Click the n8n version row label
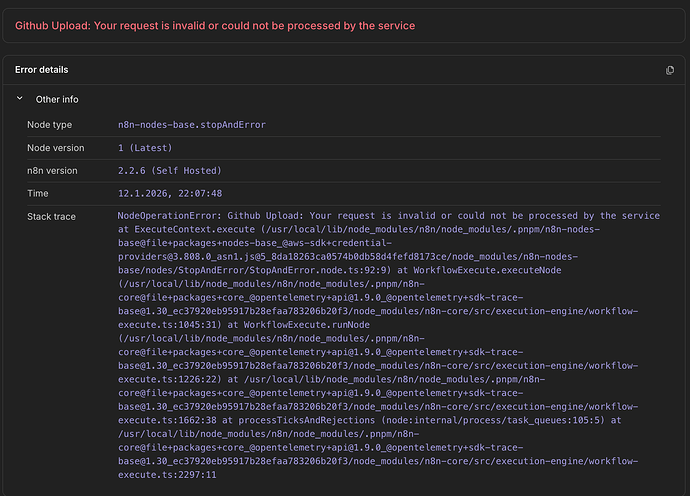690x496 pixels. 54,170
